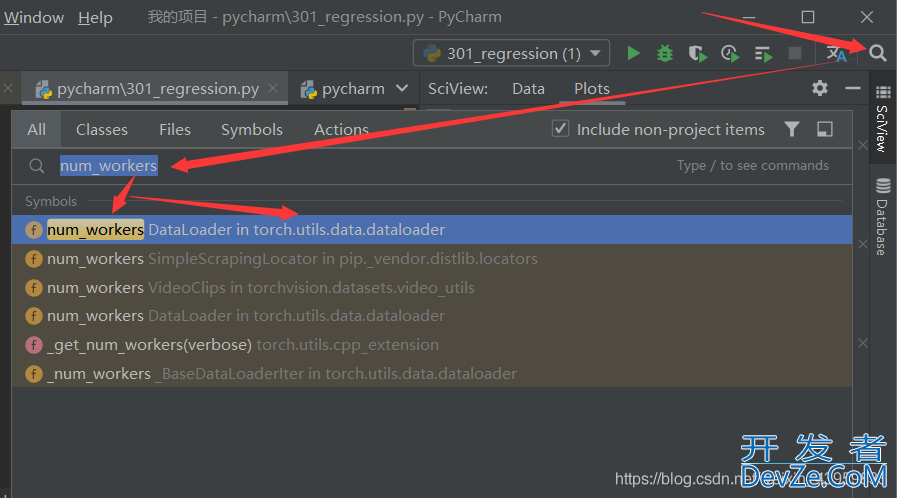Run the 301_regression configuration
This screenshot has height=498, width=897.
pos(633,54)
